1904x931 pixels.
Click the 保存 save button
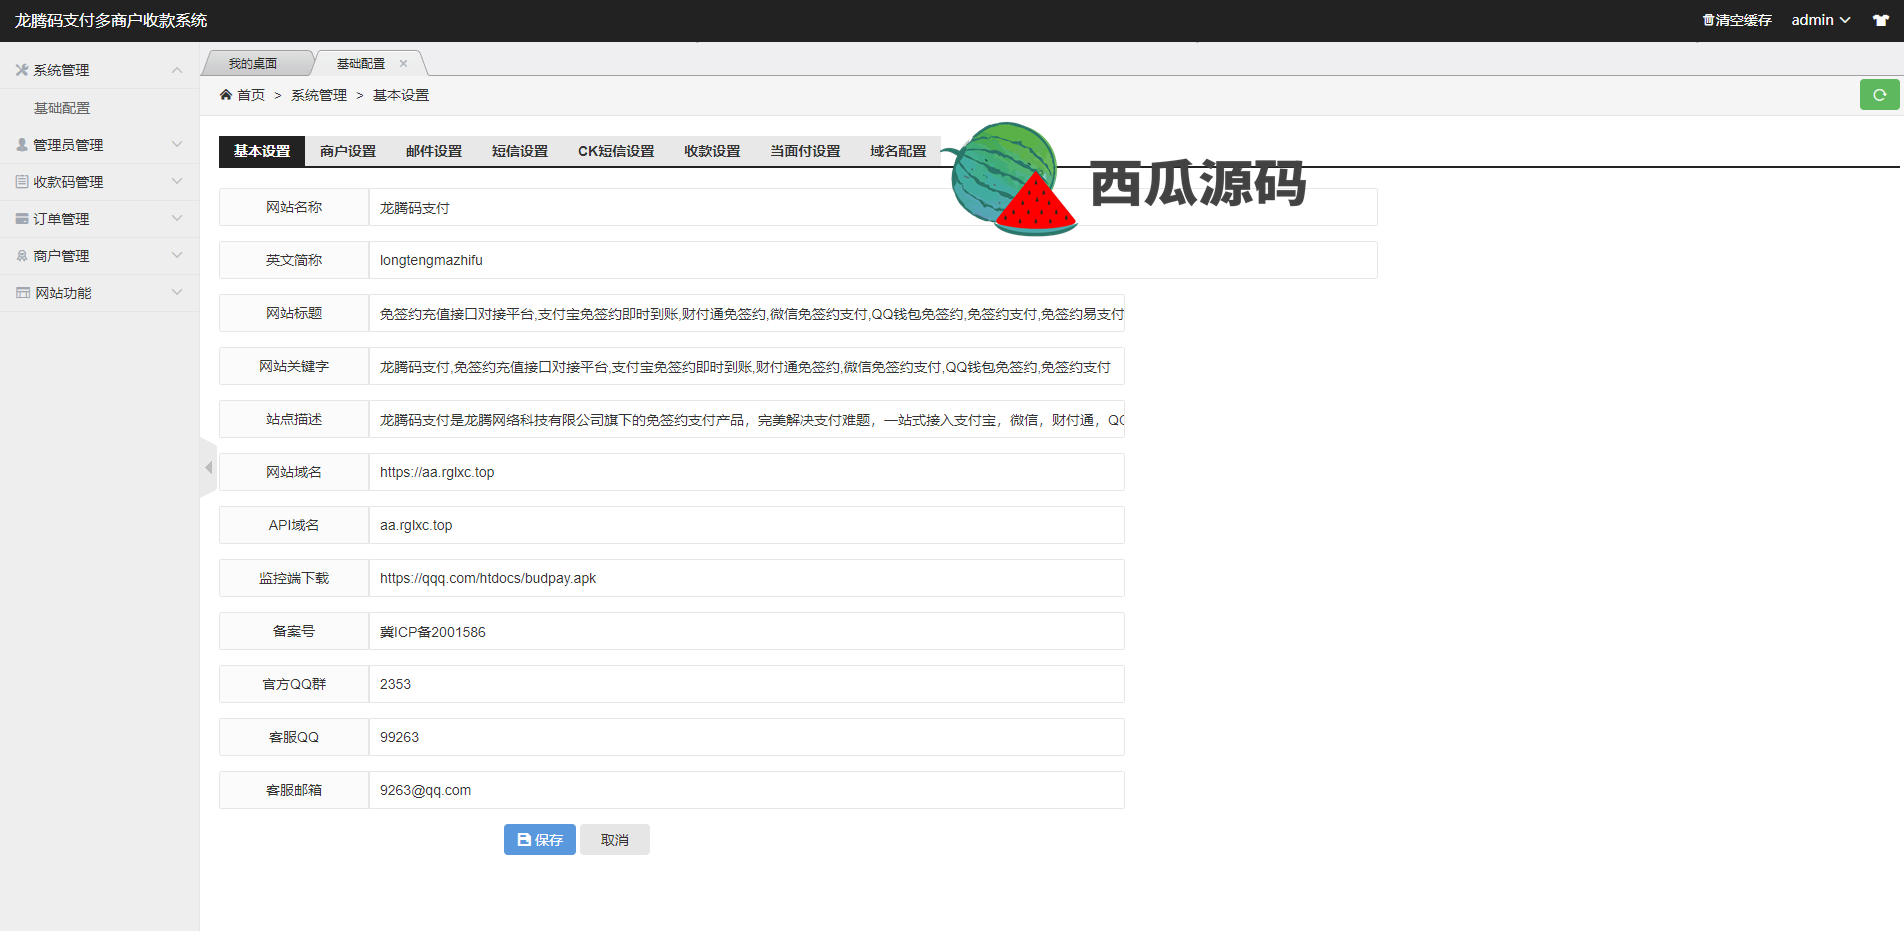(539, 840)
